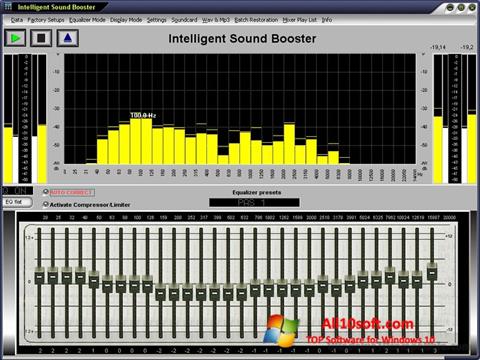Image resolution: width=480 pixels, height=360 pixels.
Task: Click the 100 Hz equalizer slider knob
Action: [x=134, y=284]
